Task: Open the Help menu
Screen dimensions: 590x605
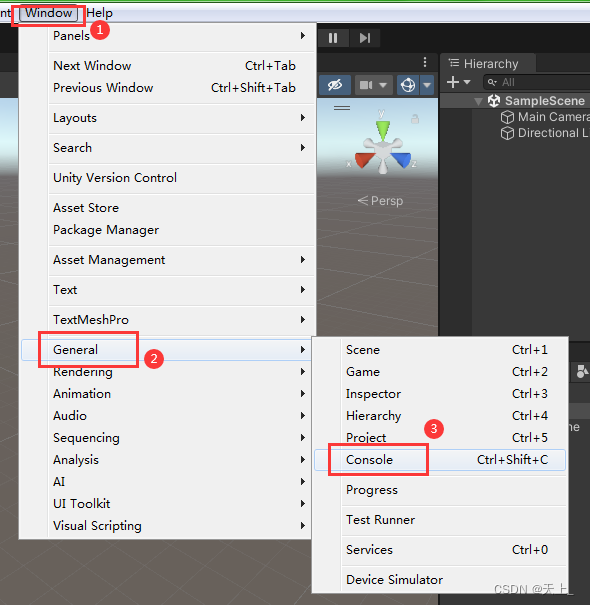Action: 100,13
